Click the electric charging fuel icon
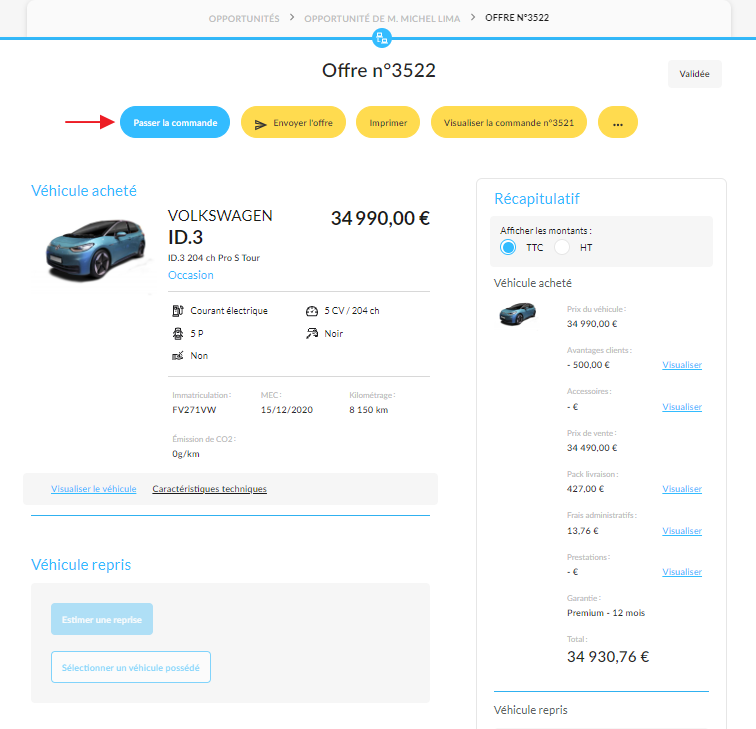This screenshot has height=729, width=756. (178, 310)
